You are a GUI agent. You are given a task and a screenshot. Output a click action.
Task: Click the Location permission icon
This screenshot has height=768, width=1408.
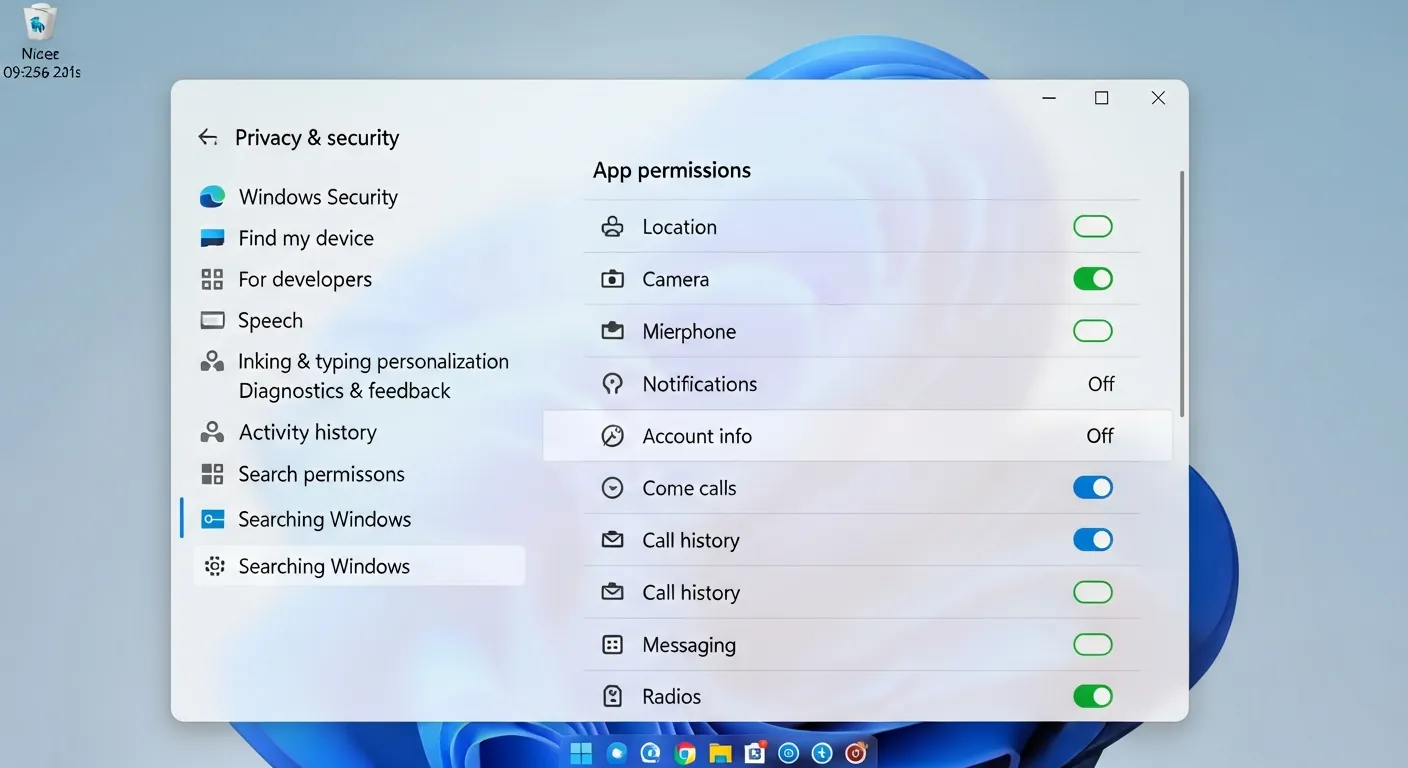[612, 227]
